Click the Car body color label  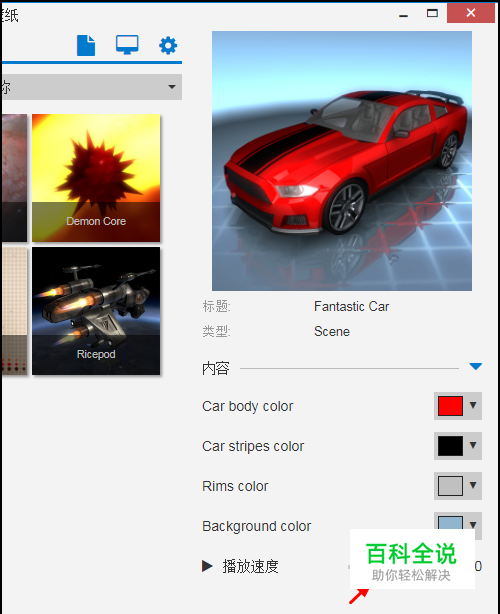pyautogui.click(x=247, y=406)
